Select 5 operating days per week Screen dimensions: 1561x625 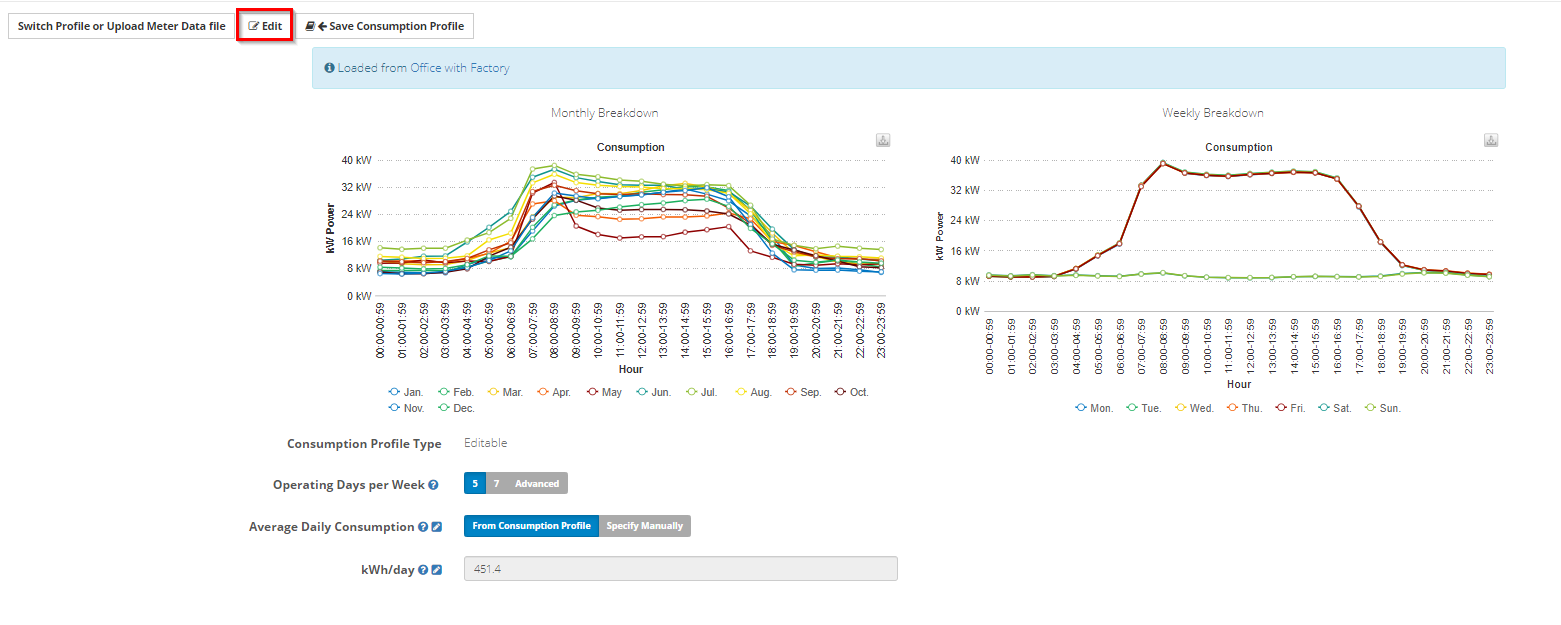475,483
